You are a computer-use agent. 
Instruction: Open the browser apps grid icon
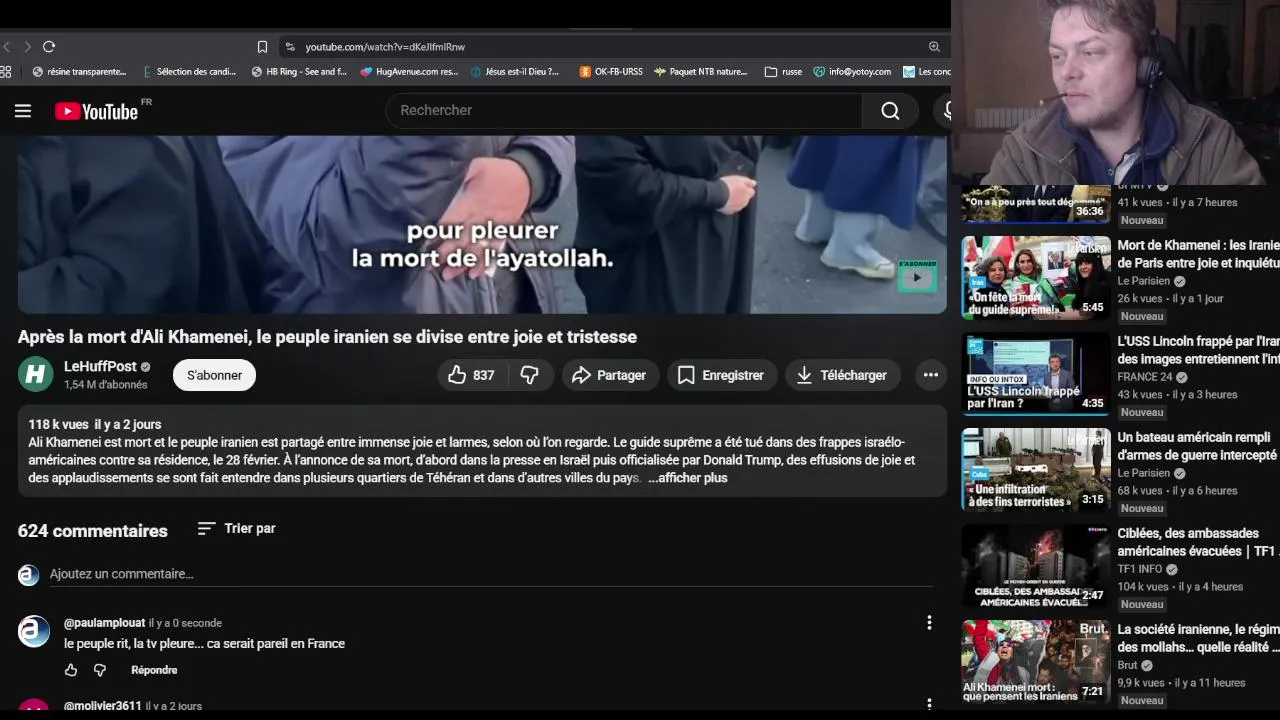6,72
